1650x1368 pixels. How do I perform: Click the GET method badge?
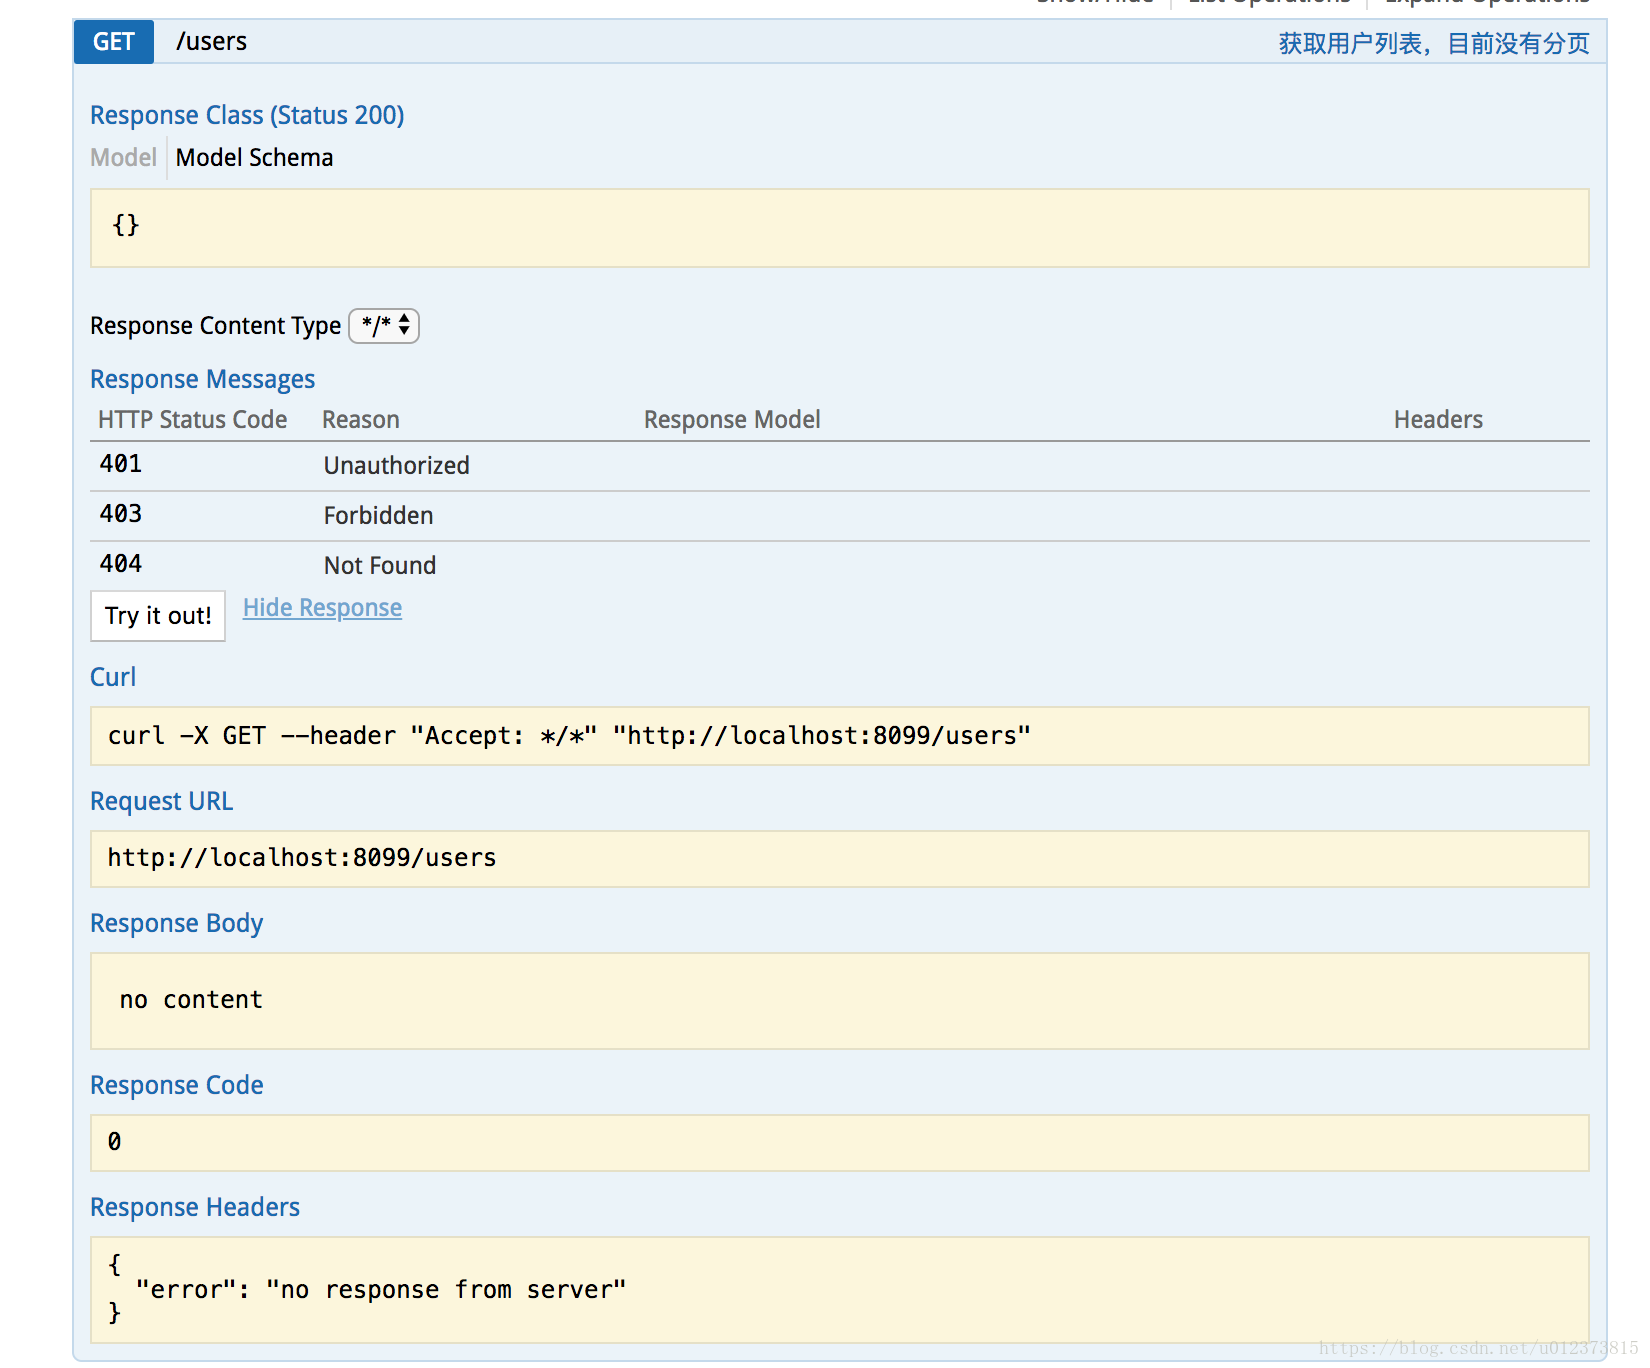(114, 42)
